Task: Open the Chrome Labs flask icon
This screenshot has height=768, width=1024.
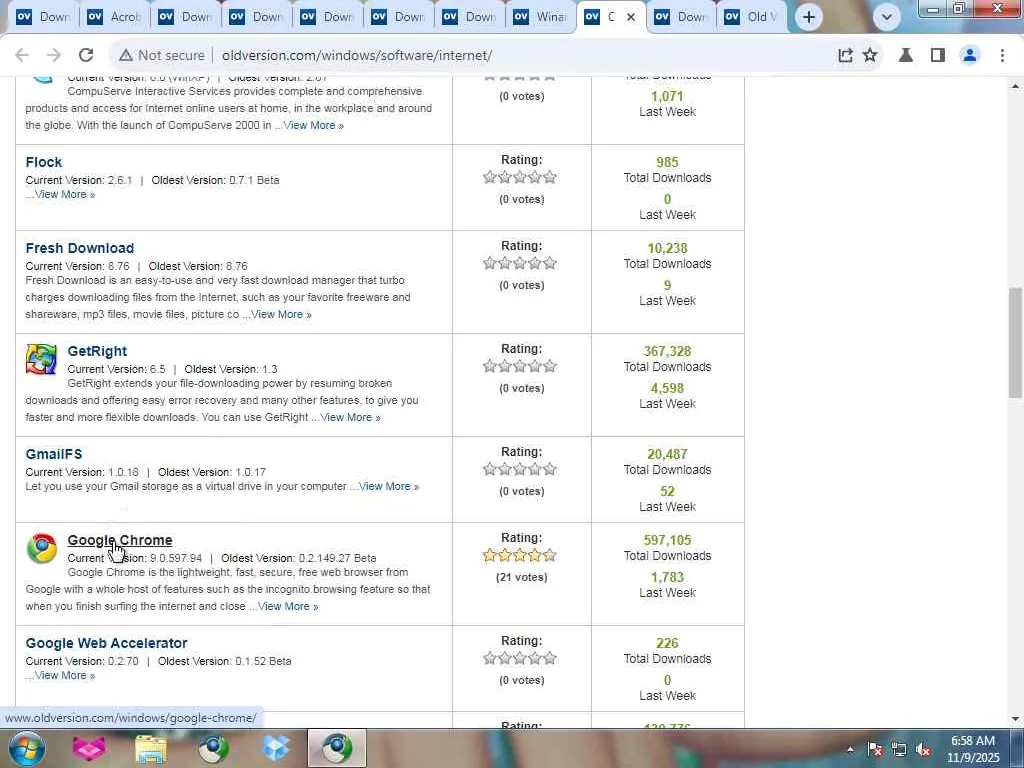Action: (x=906, y=56)
